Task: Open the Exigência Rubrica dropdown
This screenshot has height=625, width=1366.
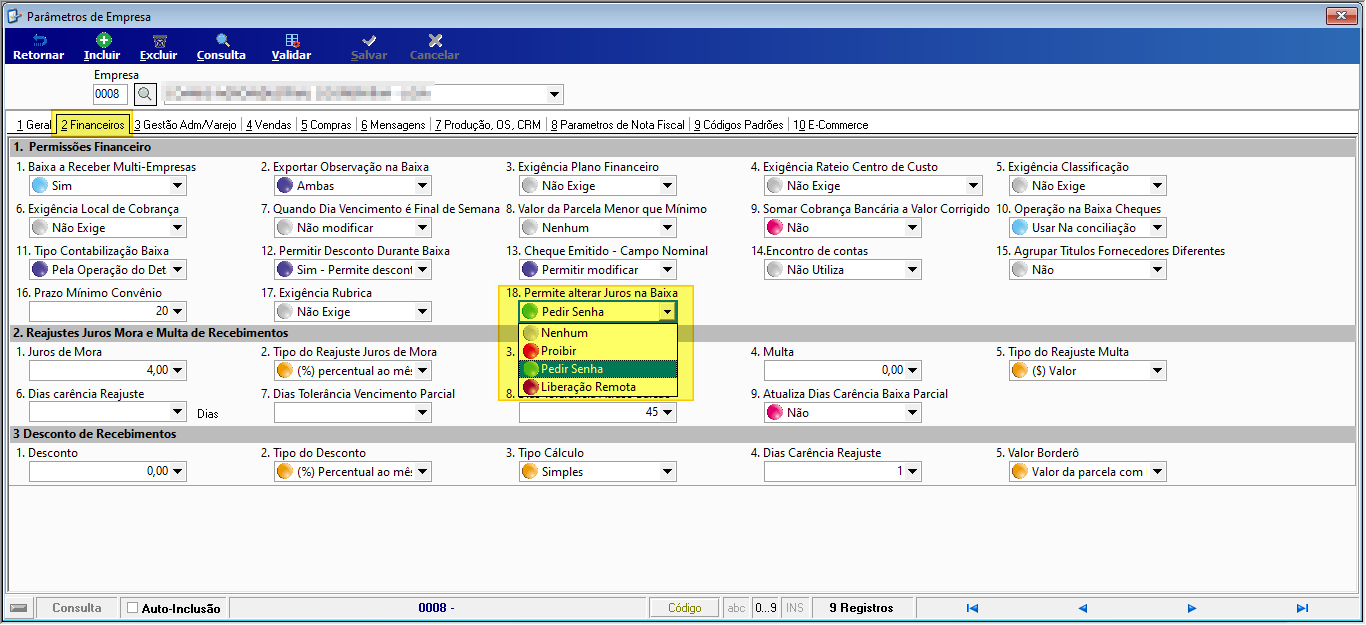Action: pos(423,311)
